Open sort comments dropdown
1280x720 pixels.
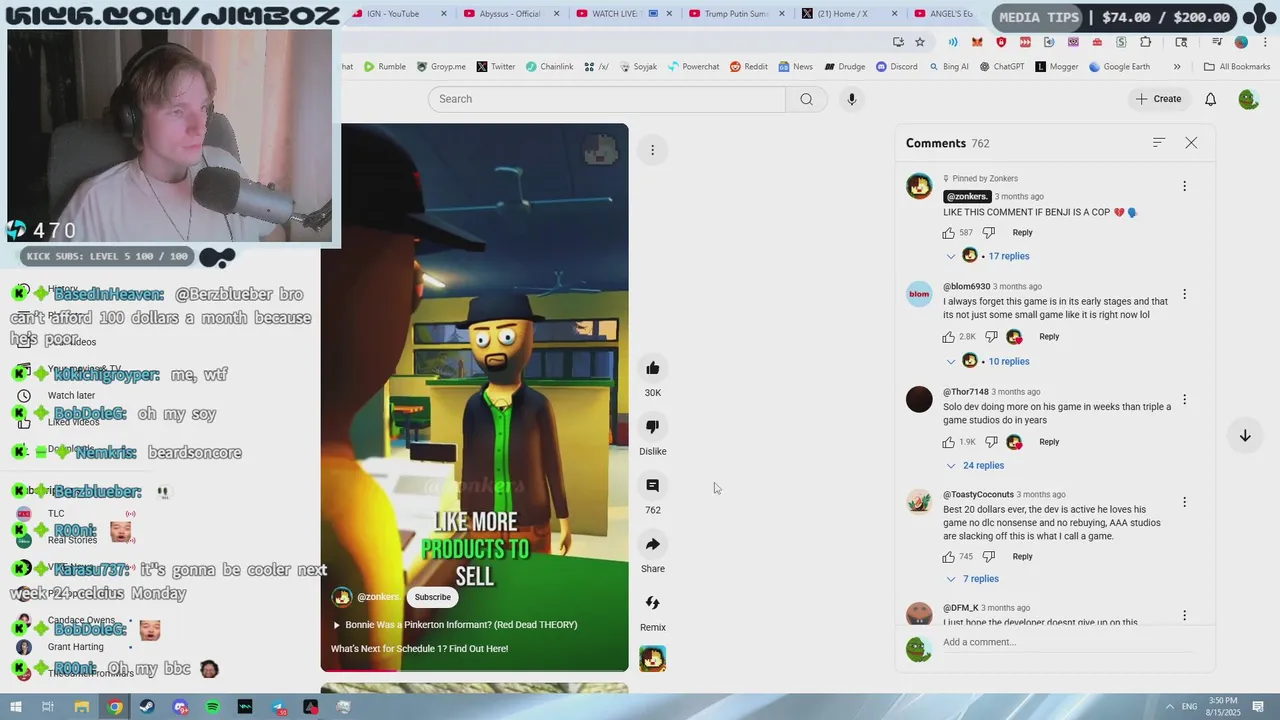(x=1158, y=143)
